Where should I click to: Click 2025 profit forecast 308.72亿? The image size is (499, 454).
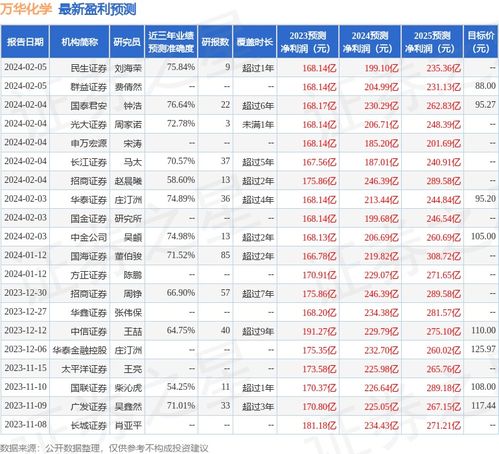point(444,256)
